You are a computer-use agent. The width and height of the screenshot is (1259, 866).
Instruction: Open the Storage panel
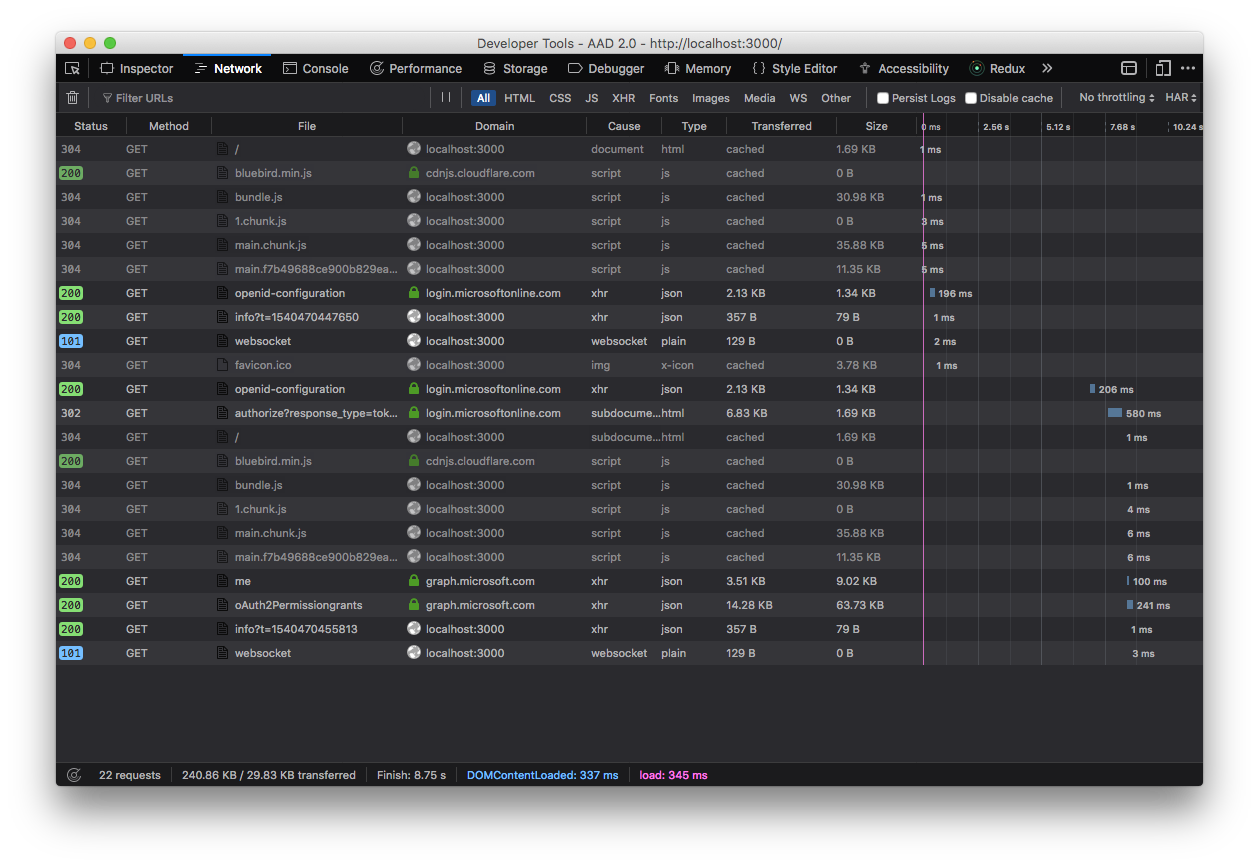[515, 67]
